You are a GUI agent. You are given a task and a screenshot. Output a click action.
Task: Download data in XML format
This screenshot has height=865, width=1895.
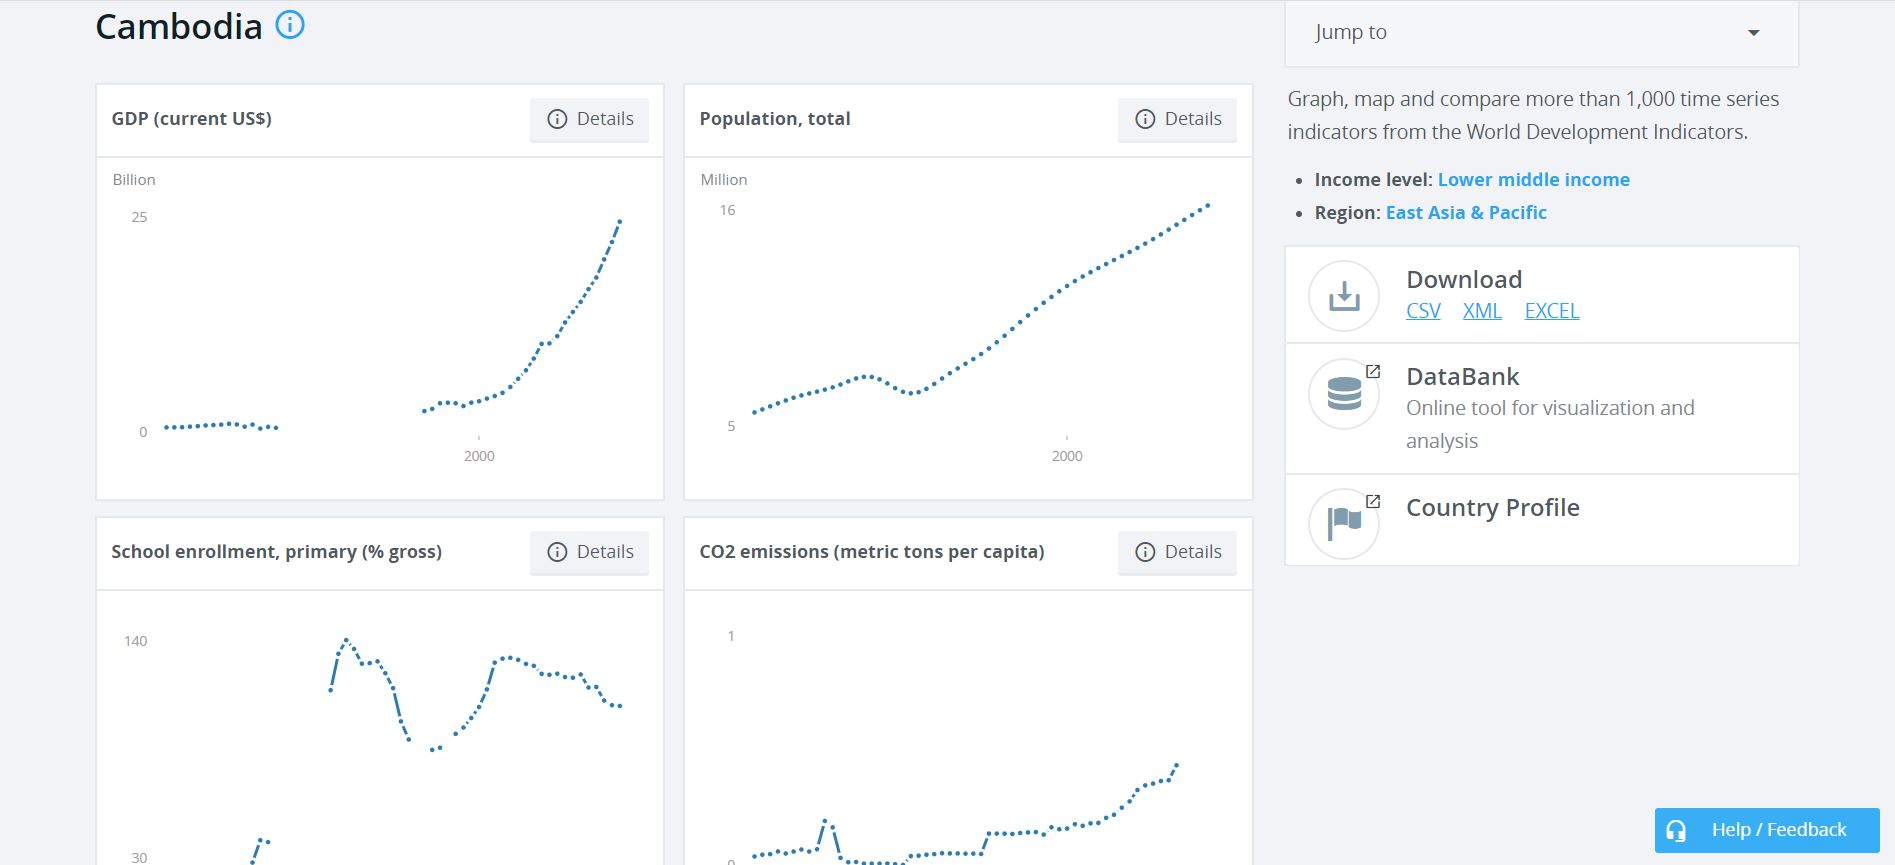[x=1482, y=311]
